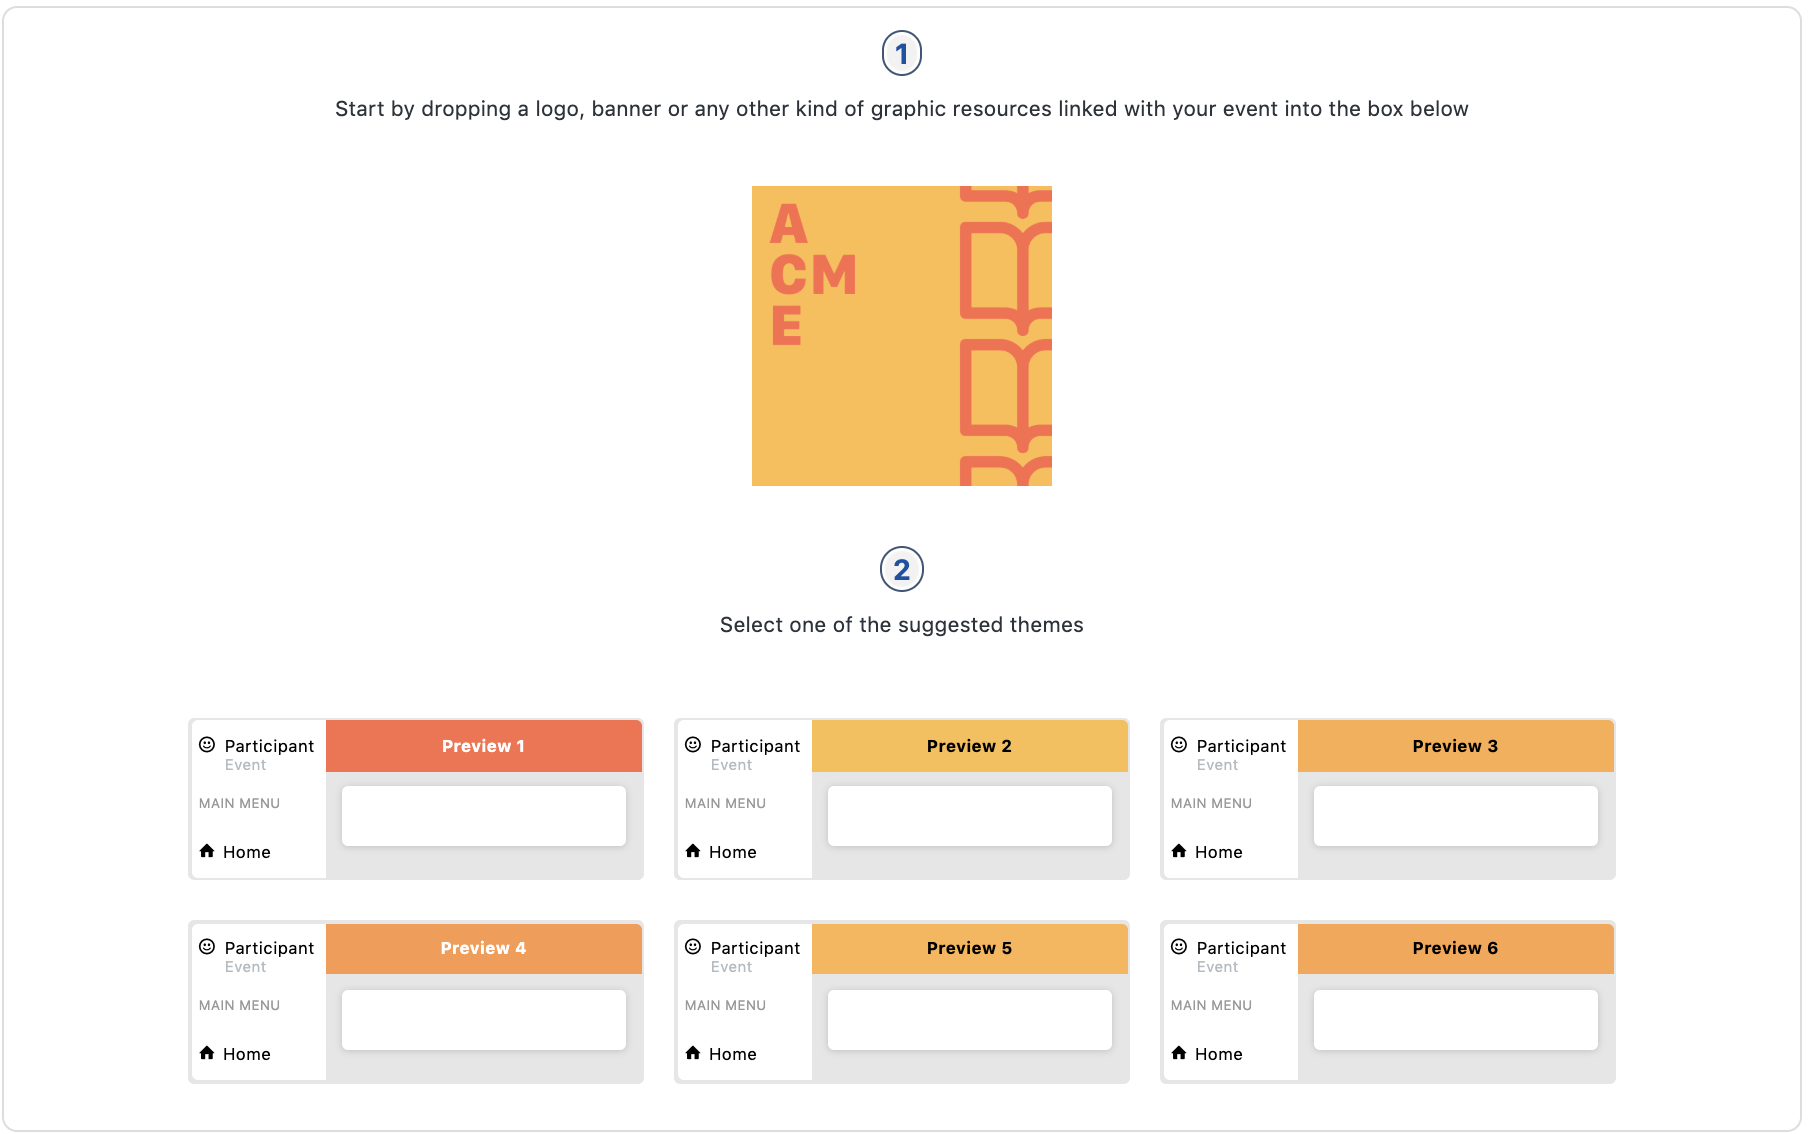
Task: Click the white content box inside Preview 6
Action: coord(1455,1019)
